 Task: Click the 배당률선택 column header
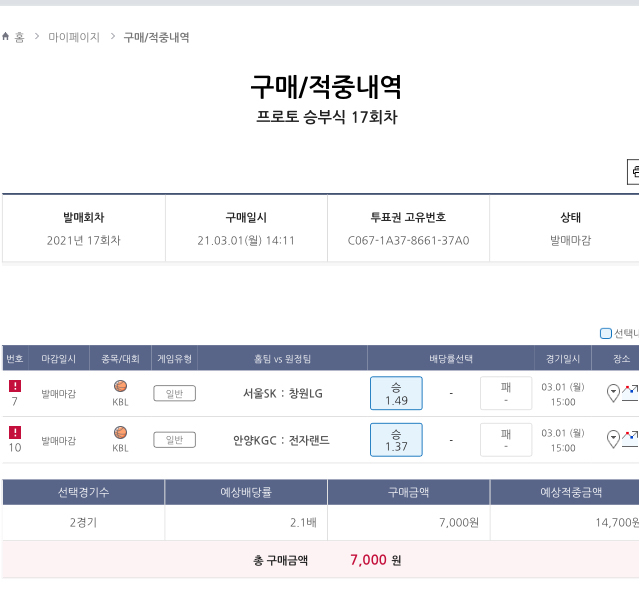(450, 358)
